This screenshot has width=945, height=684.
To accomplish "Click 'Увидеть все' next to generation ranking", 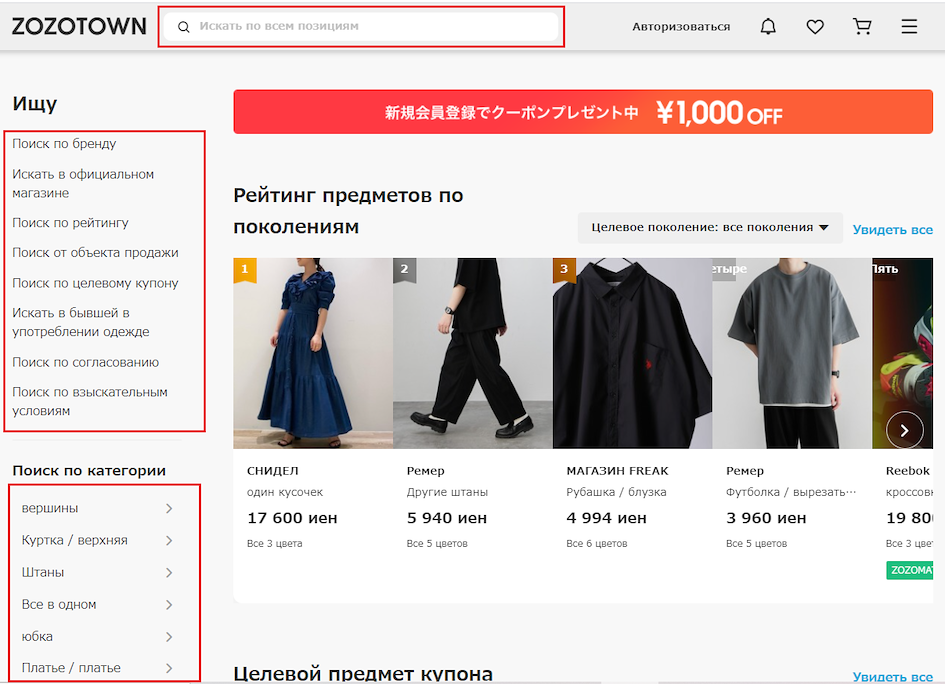I will (893, 230).
